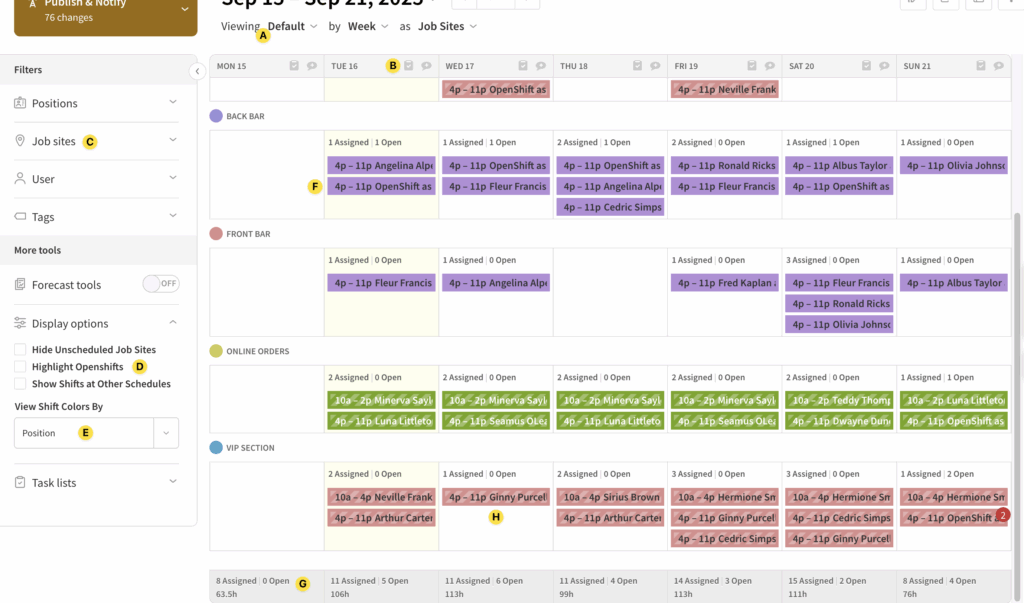This screenshot has width=1024, height=603.
Task: Turn on the Forecast tools switch
Action: click(160, 284)
